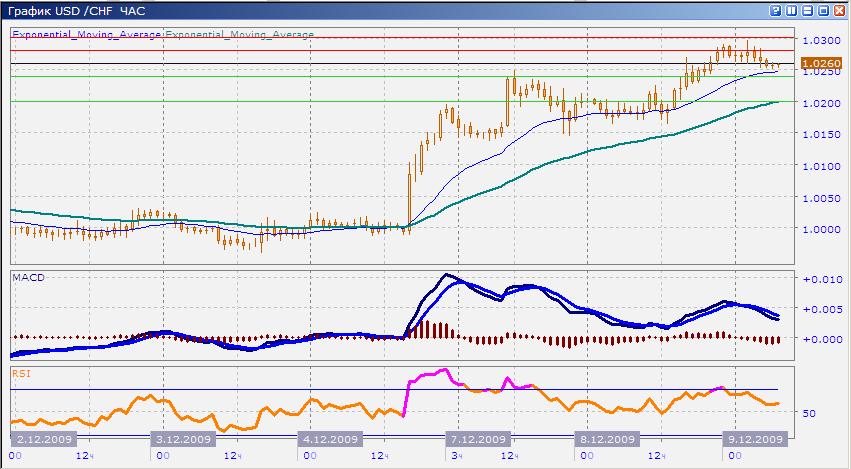The width and height of the screenshot is (851, 469).
Task: Click the 1.0260 current price tag
Action: pos(820,63)
